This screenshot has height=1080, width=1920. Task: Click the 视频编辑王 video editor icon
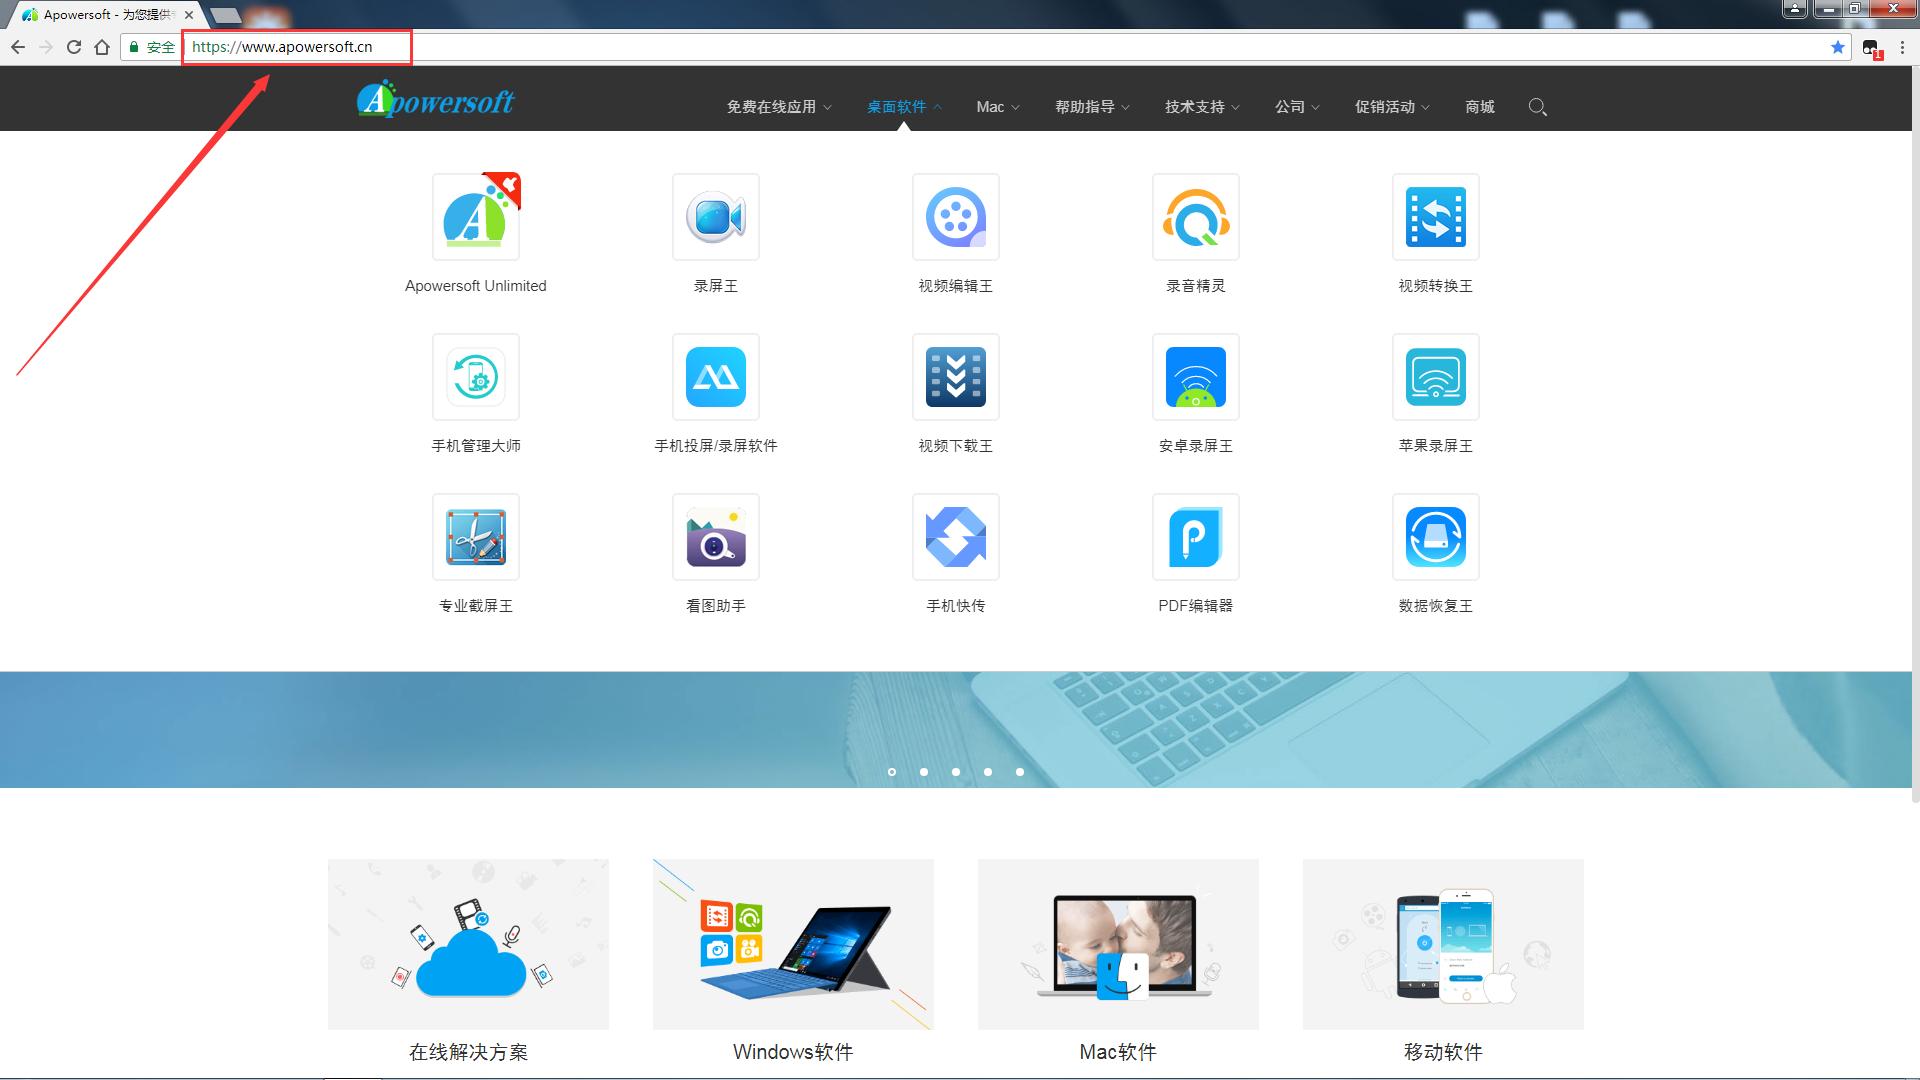955,217
